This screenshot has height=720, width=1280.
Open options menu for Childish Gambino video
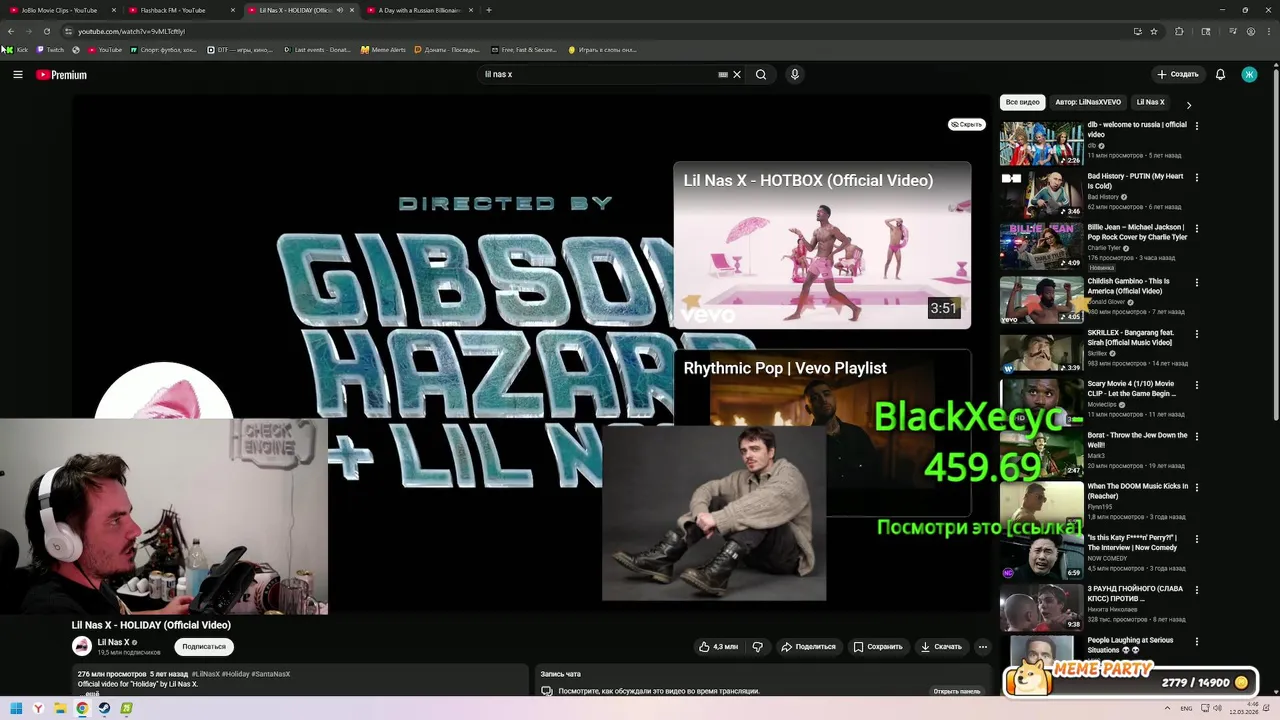(x=1196, y=283)
